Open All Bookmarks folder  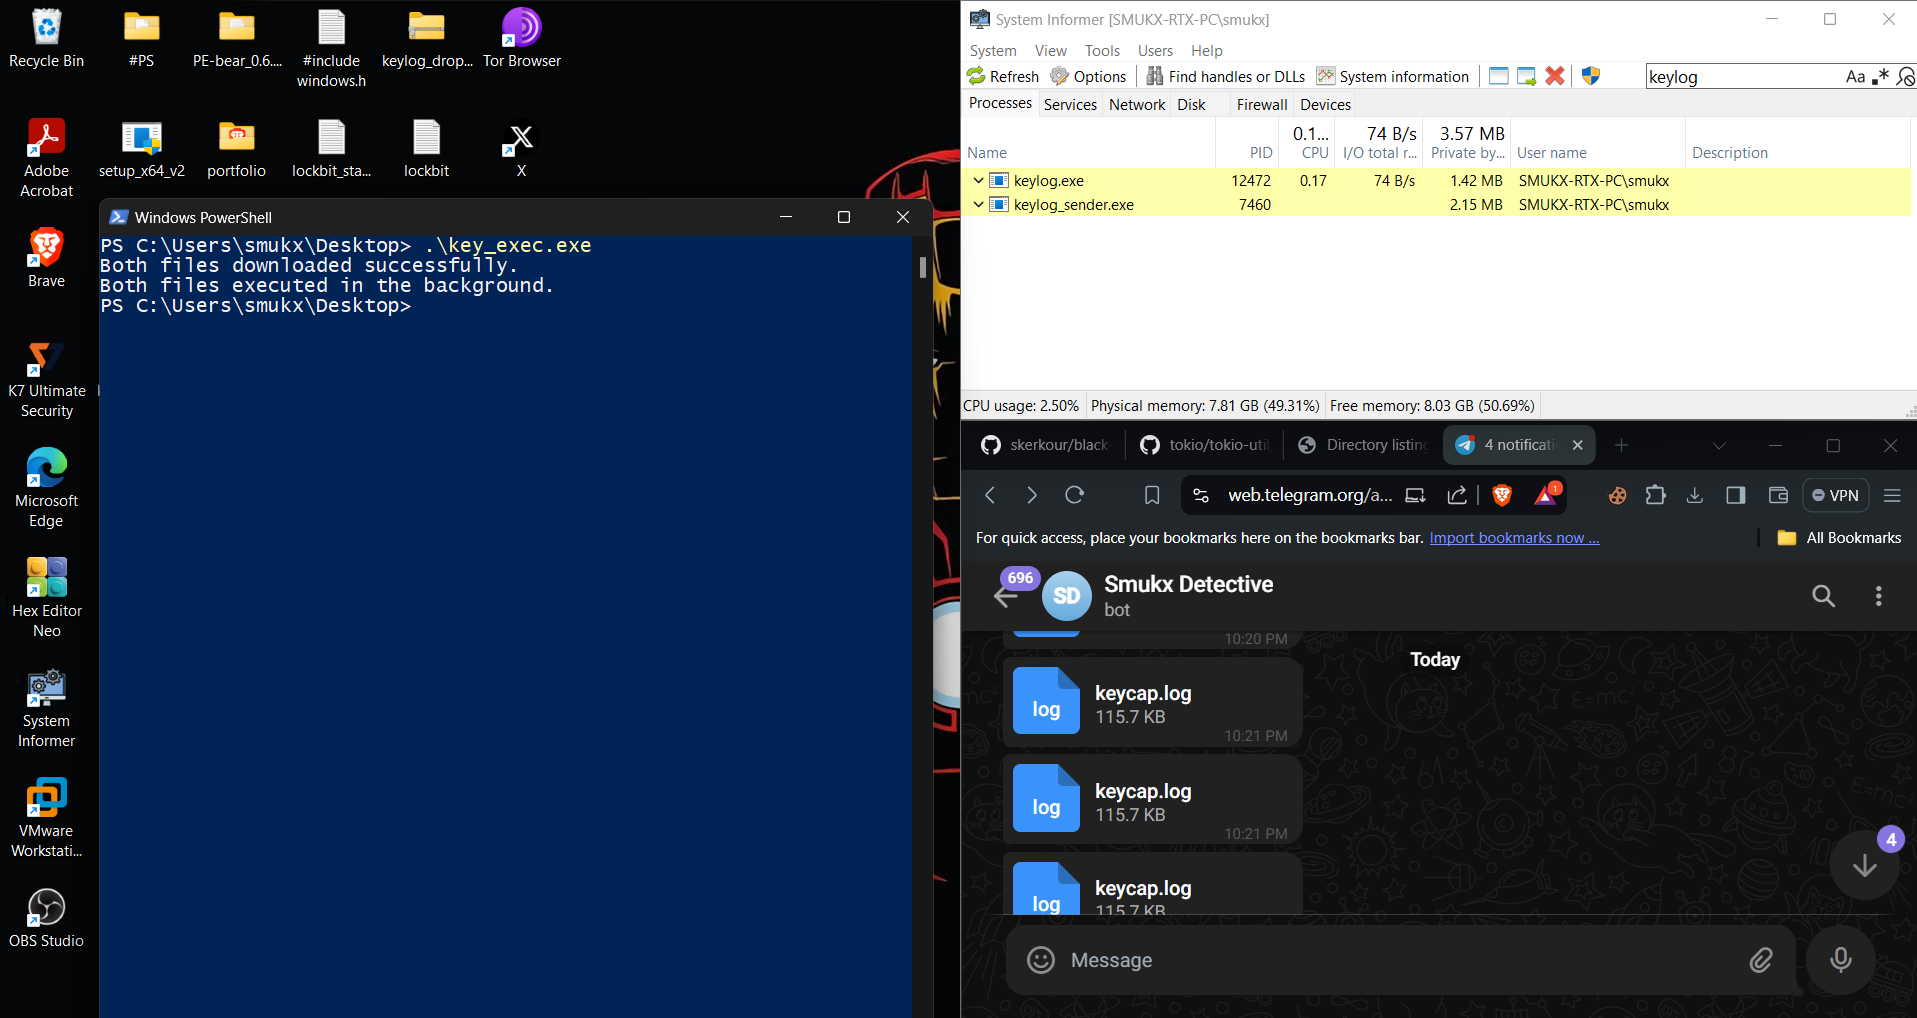[x=1839, y=538]
